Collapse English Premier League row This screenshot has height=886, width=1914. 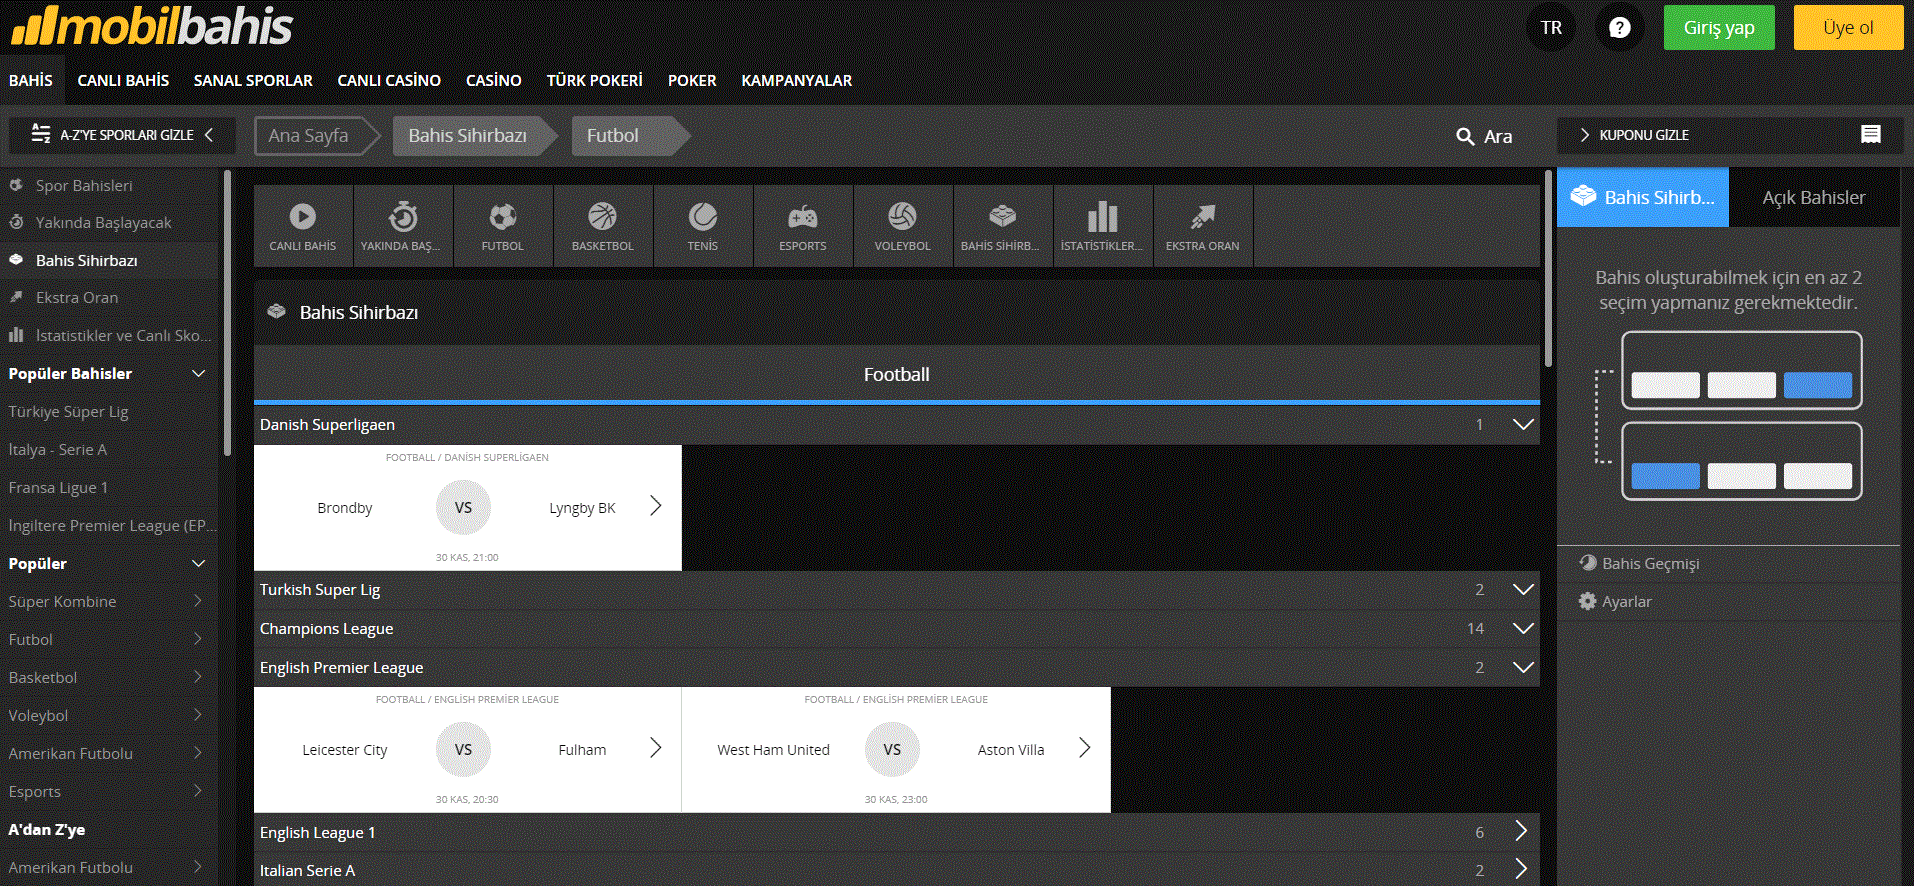896,668
